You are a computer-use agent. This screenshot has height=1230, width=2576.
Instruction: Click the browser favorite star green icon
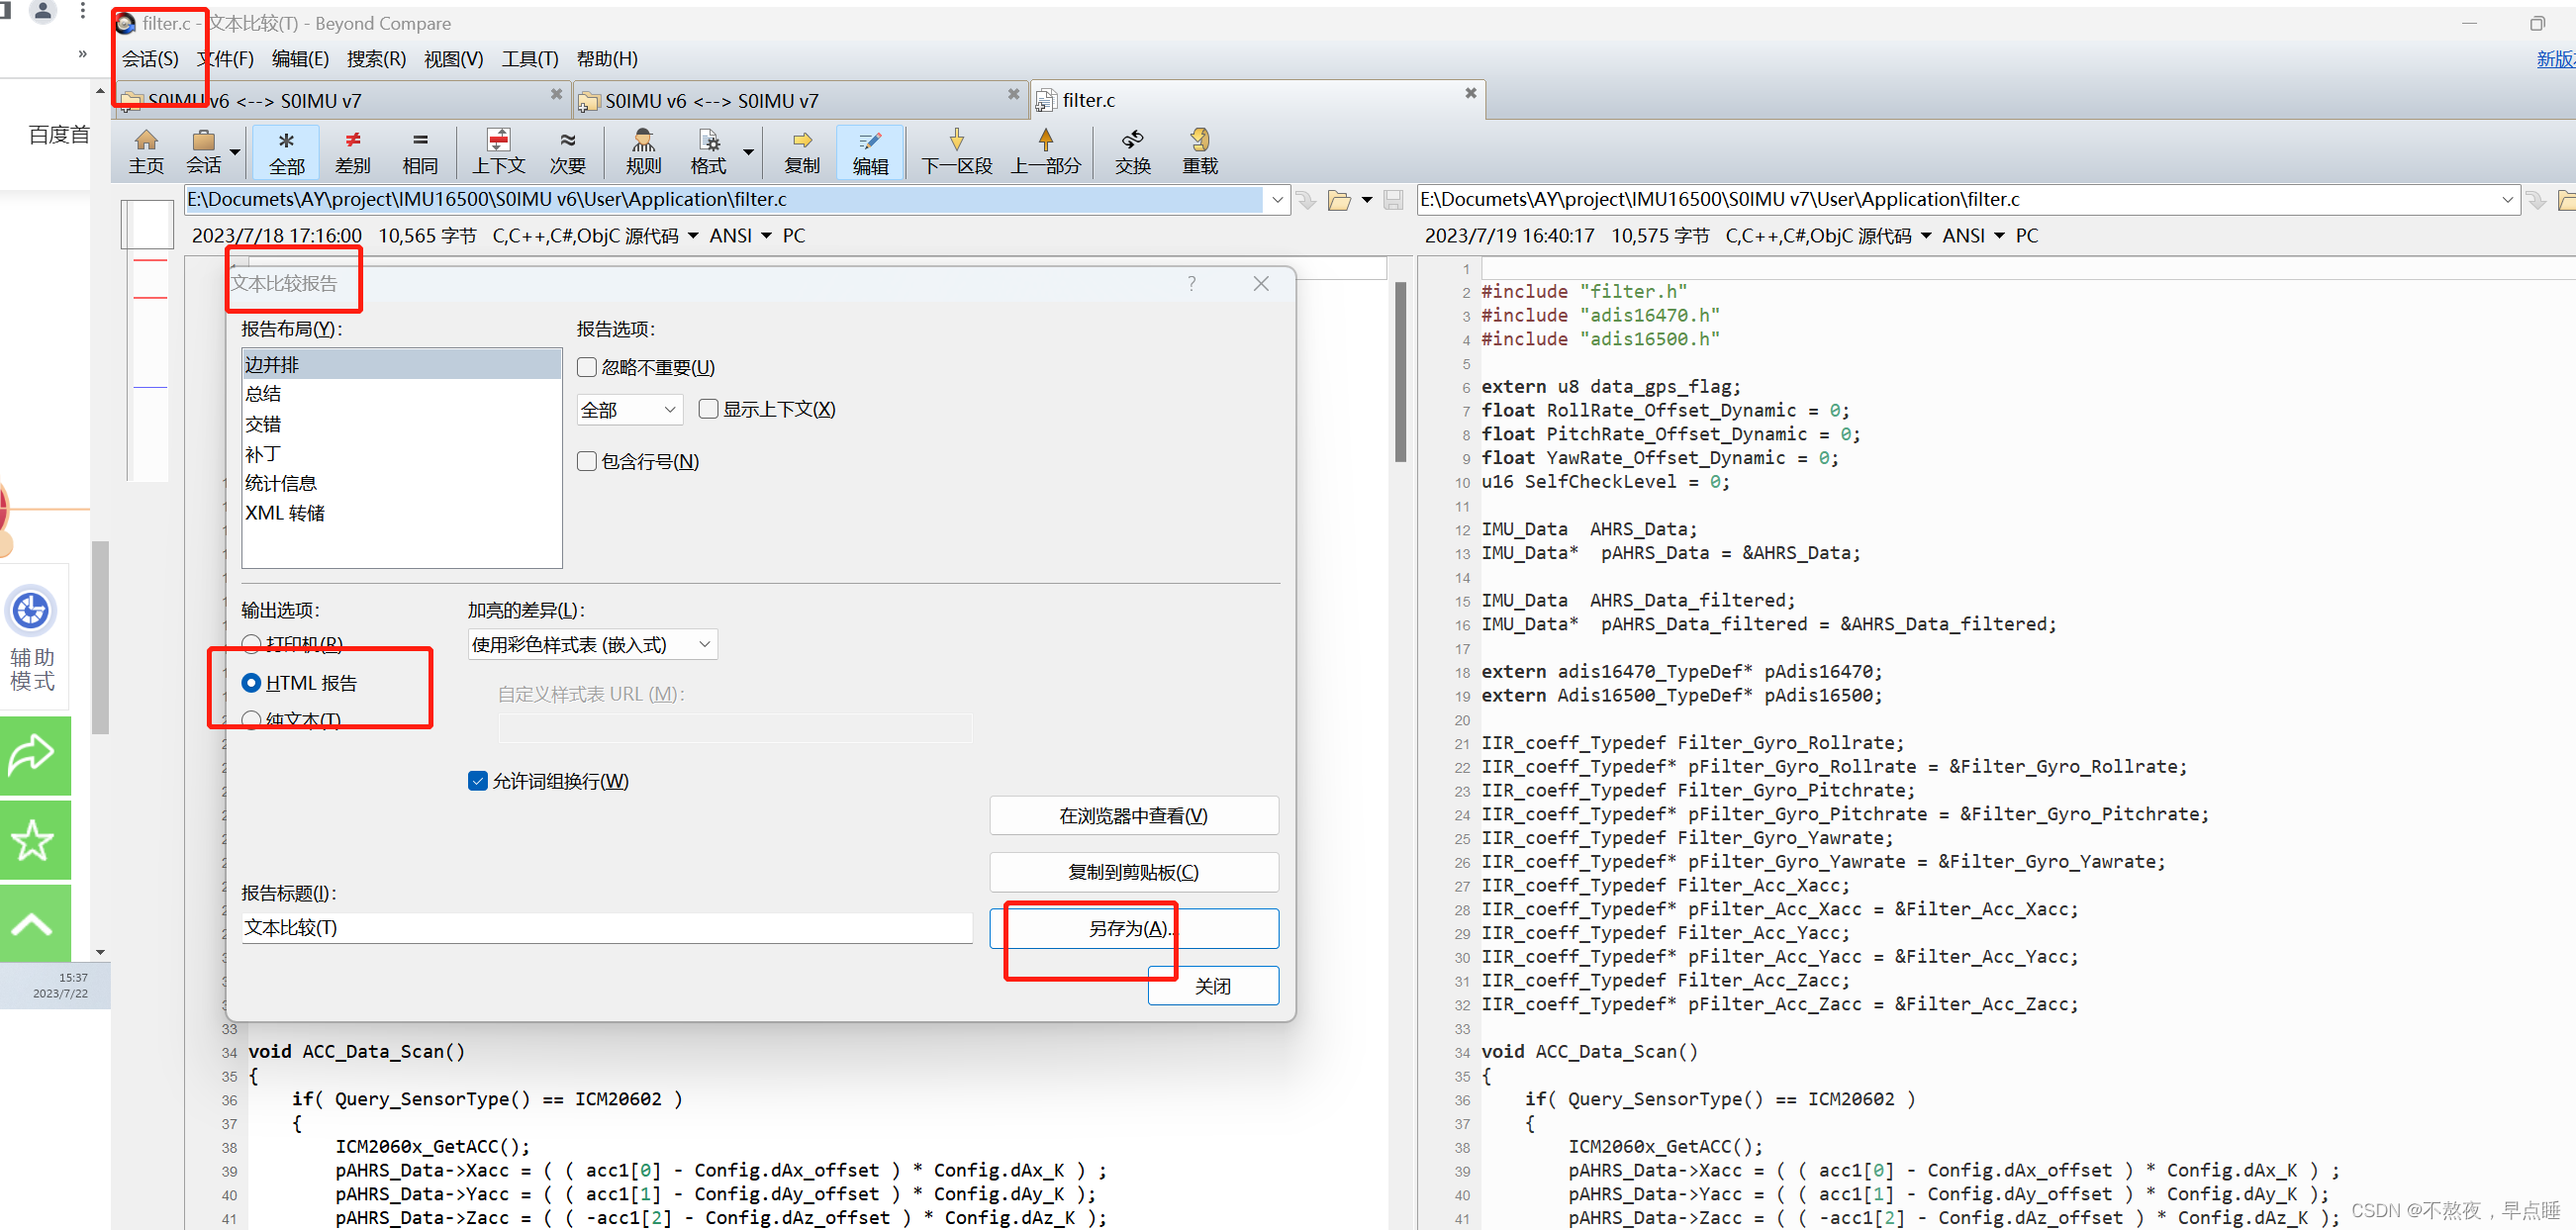[35, 840]
